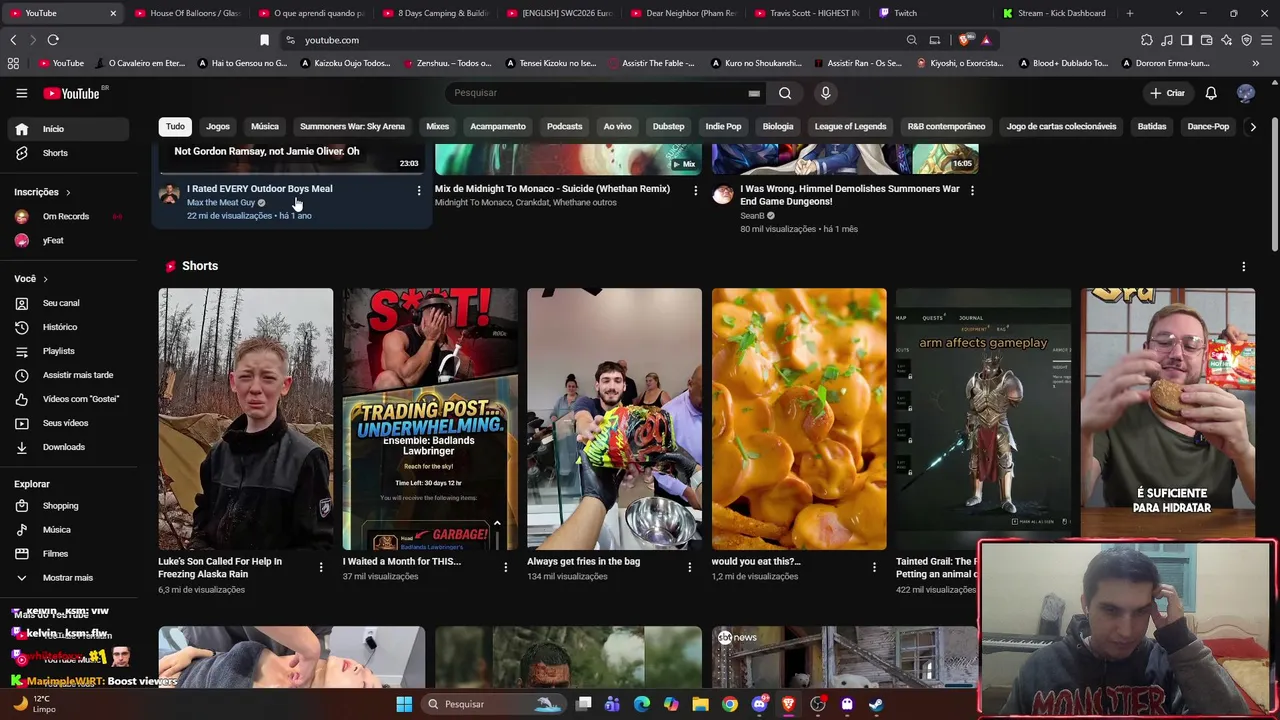Open more options for the Shorts section

(1244, 267)
